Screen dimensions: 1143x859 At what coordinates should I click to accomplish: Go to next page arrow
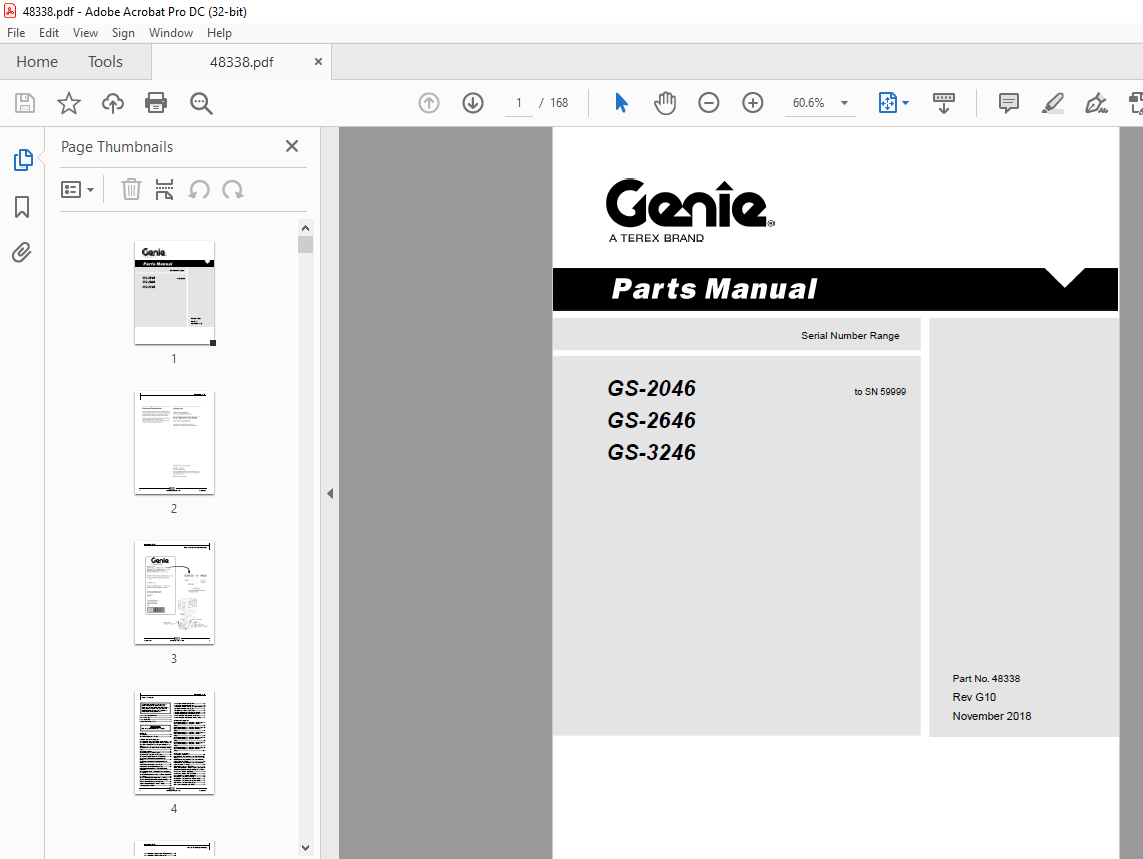coord(473,103)
